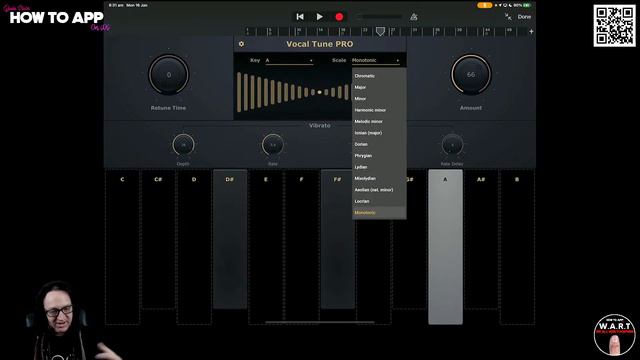The width and height of the screenshot is (640, 360).
Task: Click the playhead marker on the ruler
Action: pos(380,31)
